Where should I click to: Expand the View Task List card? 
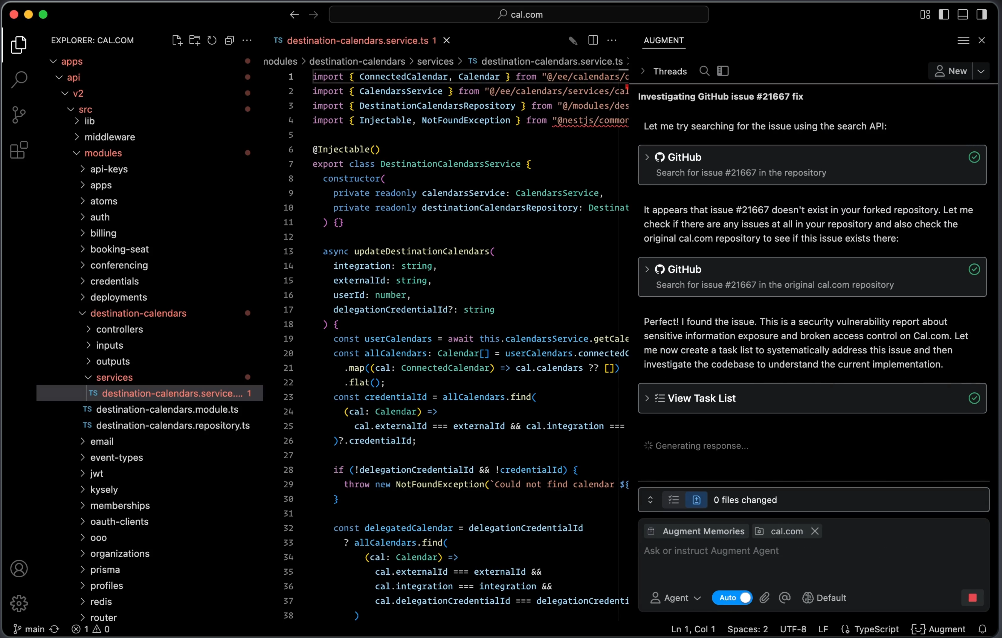[812, 398]
